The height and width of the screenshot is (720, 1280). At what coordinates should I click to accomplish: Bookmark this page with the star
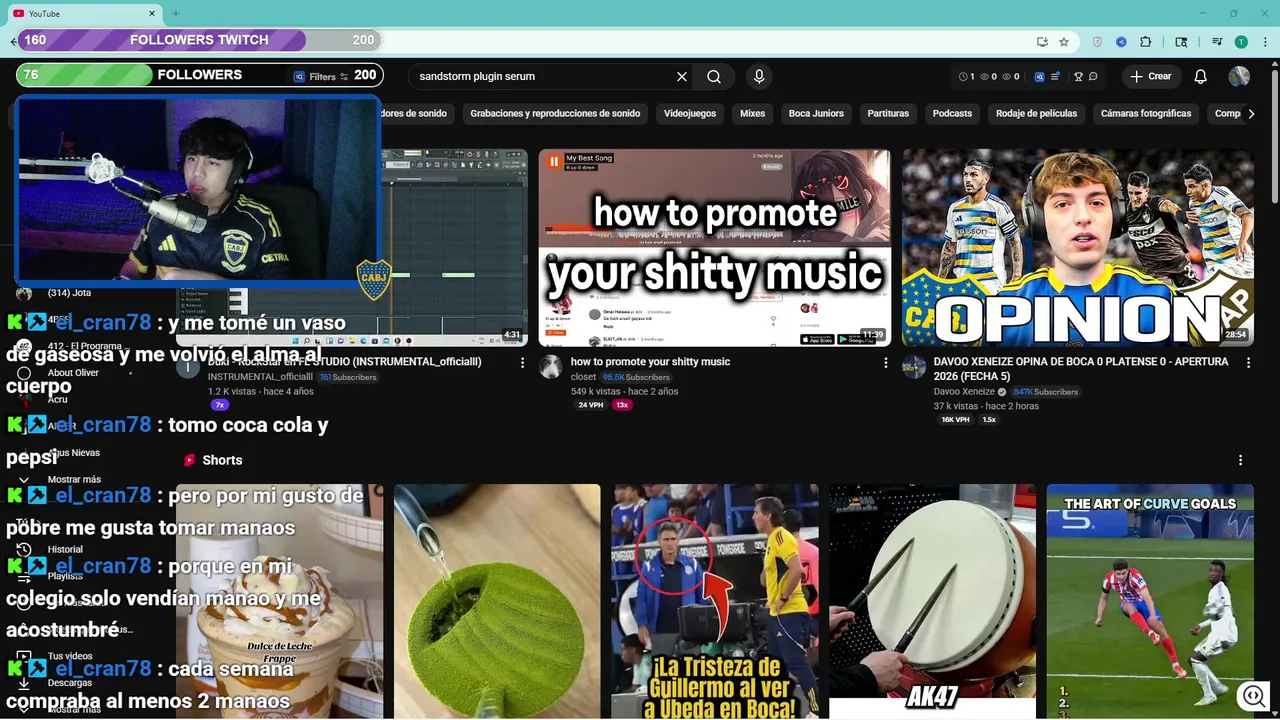click(1064, 42)
